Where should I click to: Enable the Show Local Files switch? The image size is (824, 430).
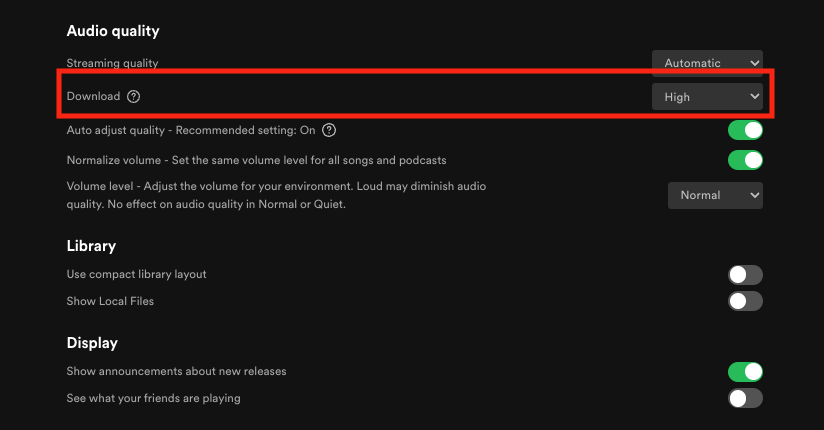[x=745, y=301]
